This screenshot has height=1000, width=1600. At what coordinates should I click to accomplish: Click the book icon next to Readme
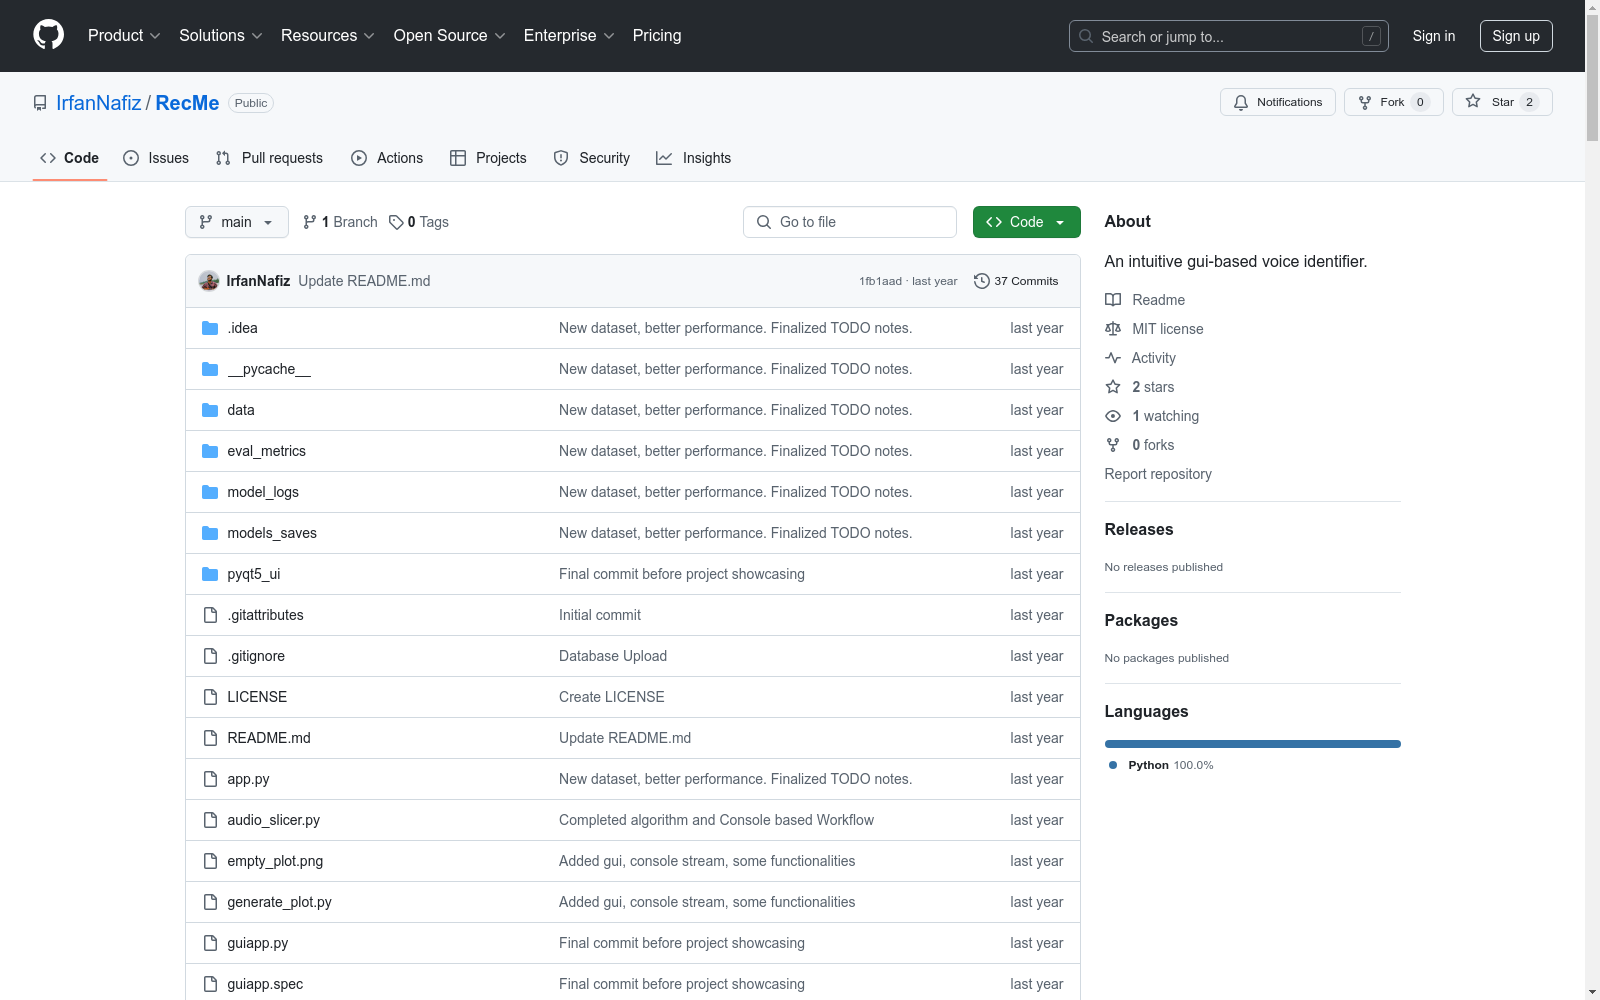click(1113, 300)
